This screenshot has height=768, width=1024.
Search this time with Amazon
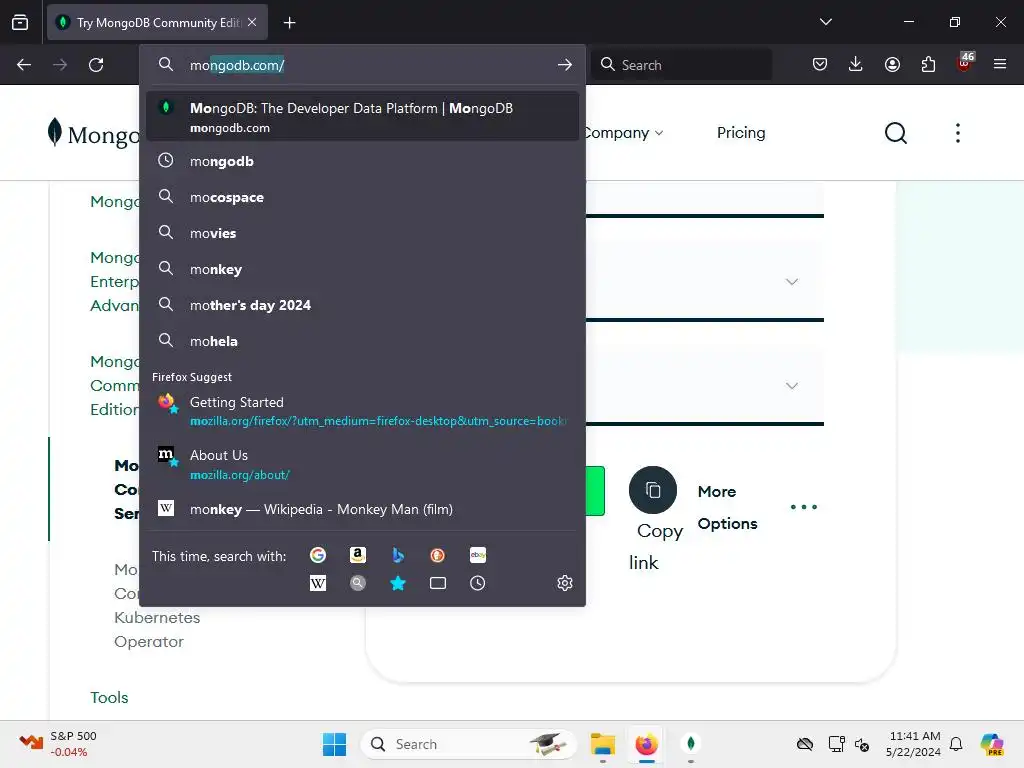[357, 555]
